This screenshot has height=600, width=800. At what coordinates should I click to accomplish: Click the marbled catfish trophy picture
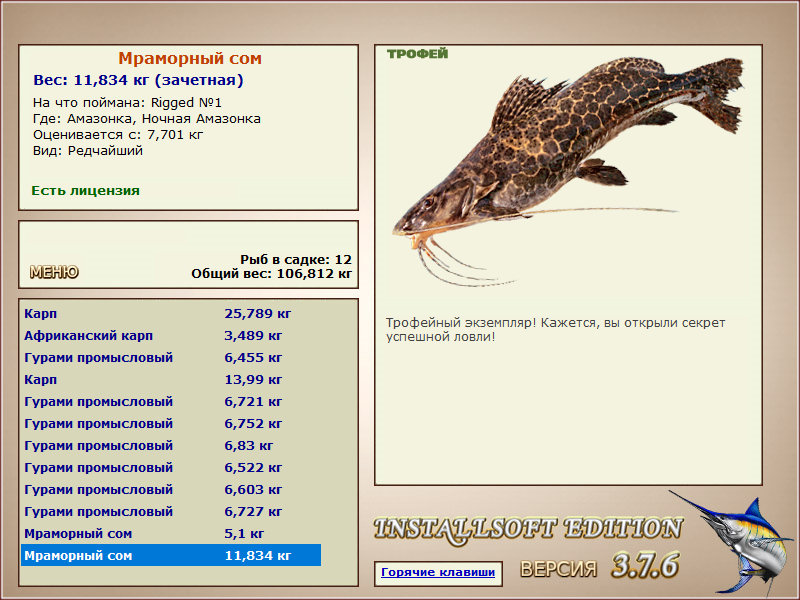tap(567, 172)
